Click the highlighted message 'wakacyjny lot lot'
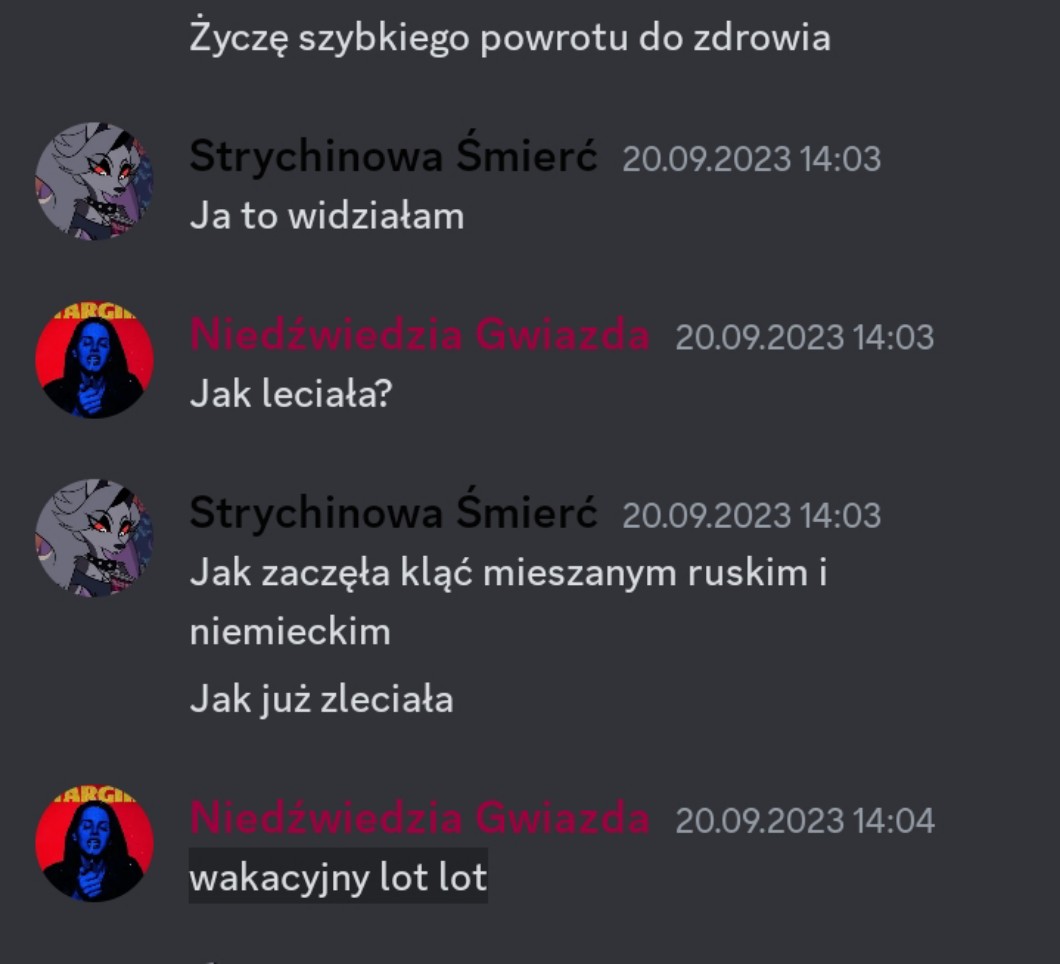 click(x=338, y=877)
